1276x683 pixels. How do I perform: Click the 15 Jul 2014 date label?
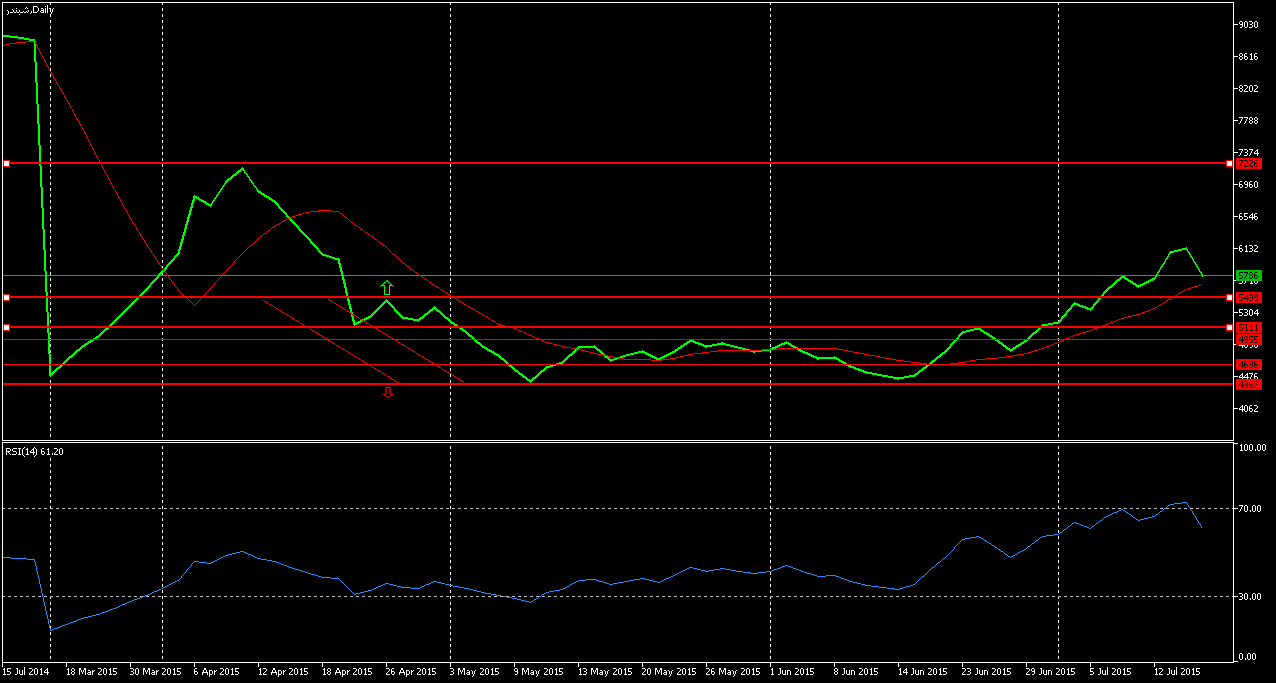pos(26,672)
